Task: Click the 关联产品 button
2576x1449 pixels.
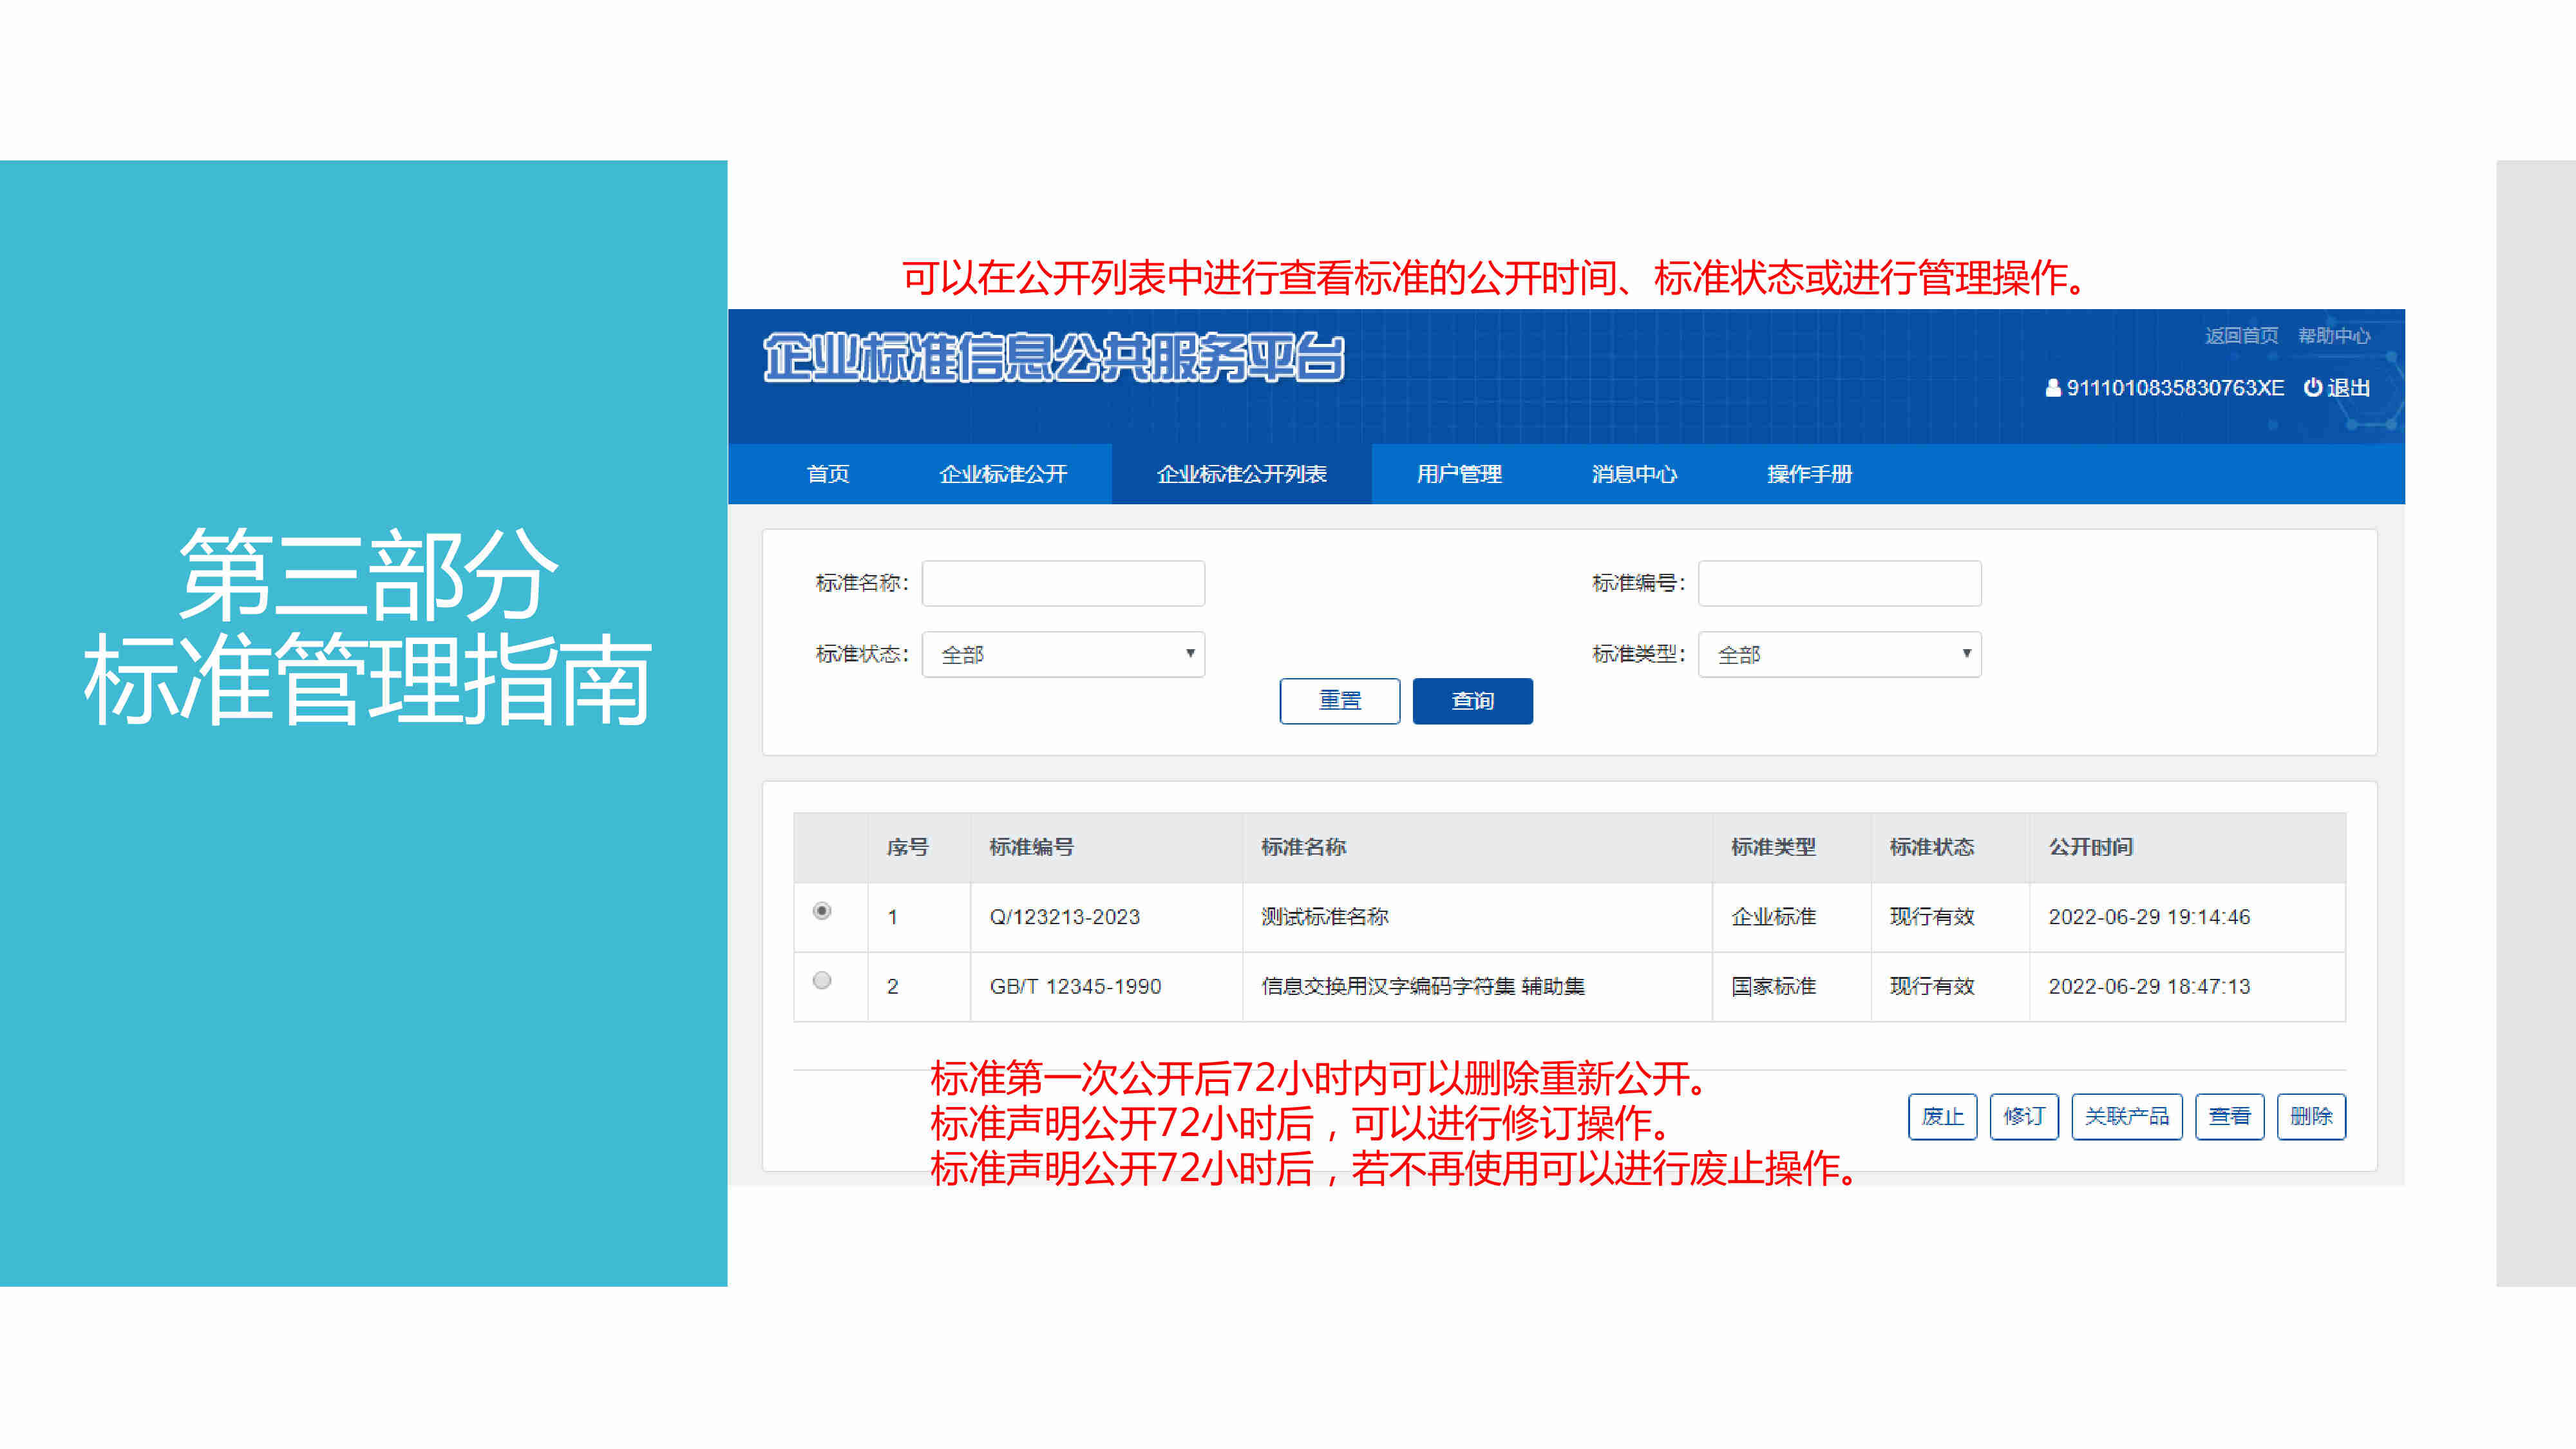Action: click(x=2127, y=1116)
